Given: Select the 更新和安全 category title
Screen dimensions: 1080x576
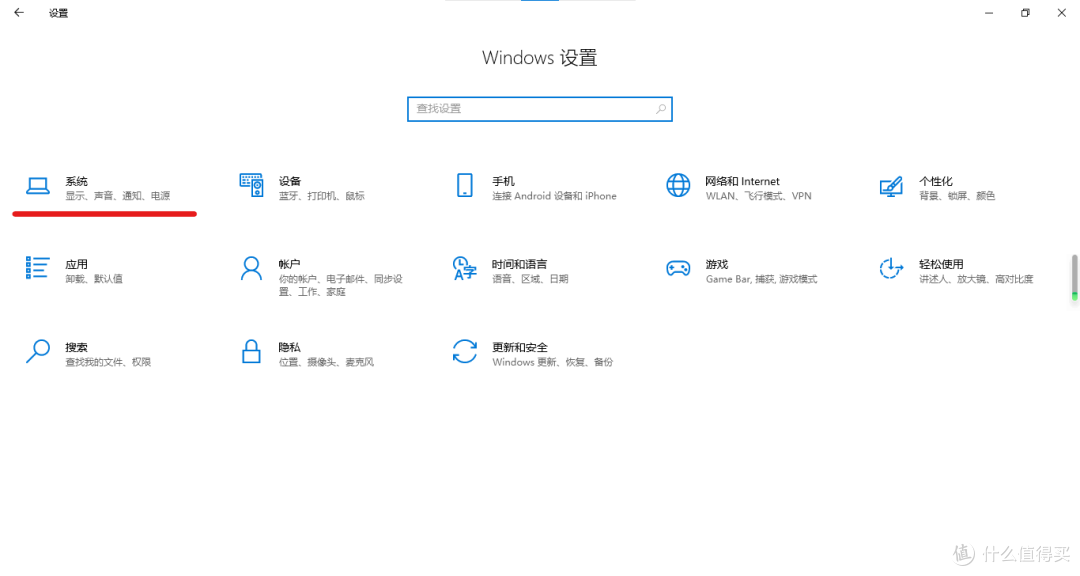Looking at the screenshot, I should [520, 347].
